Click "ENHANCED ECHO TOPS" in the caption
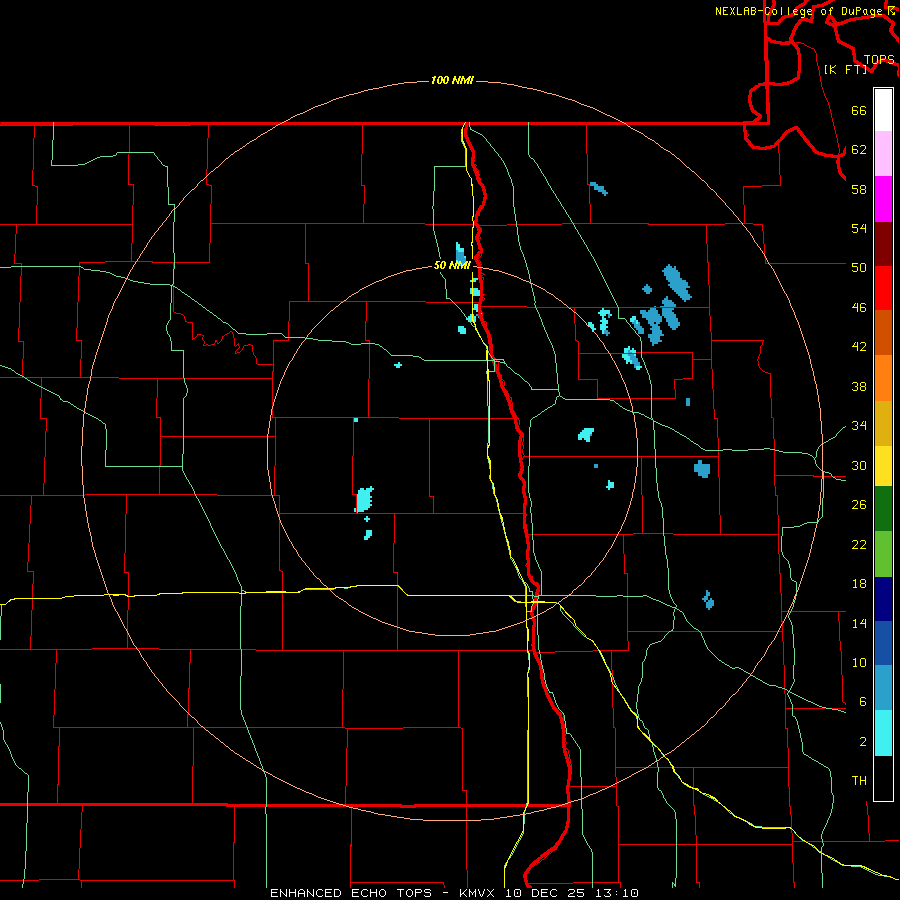Screen dimensions: 900x900 [x=351, y=893]
